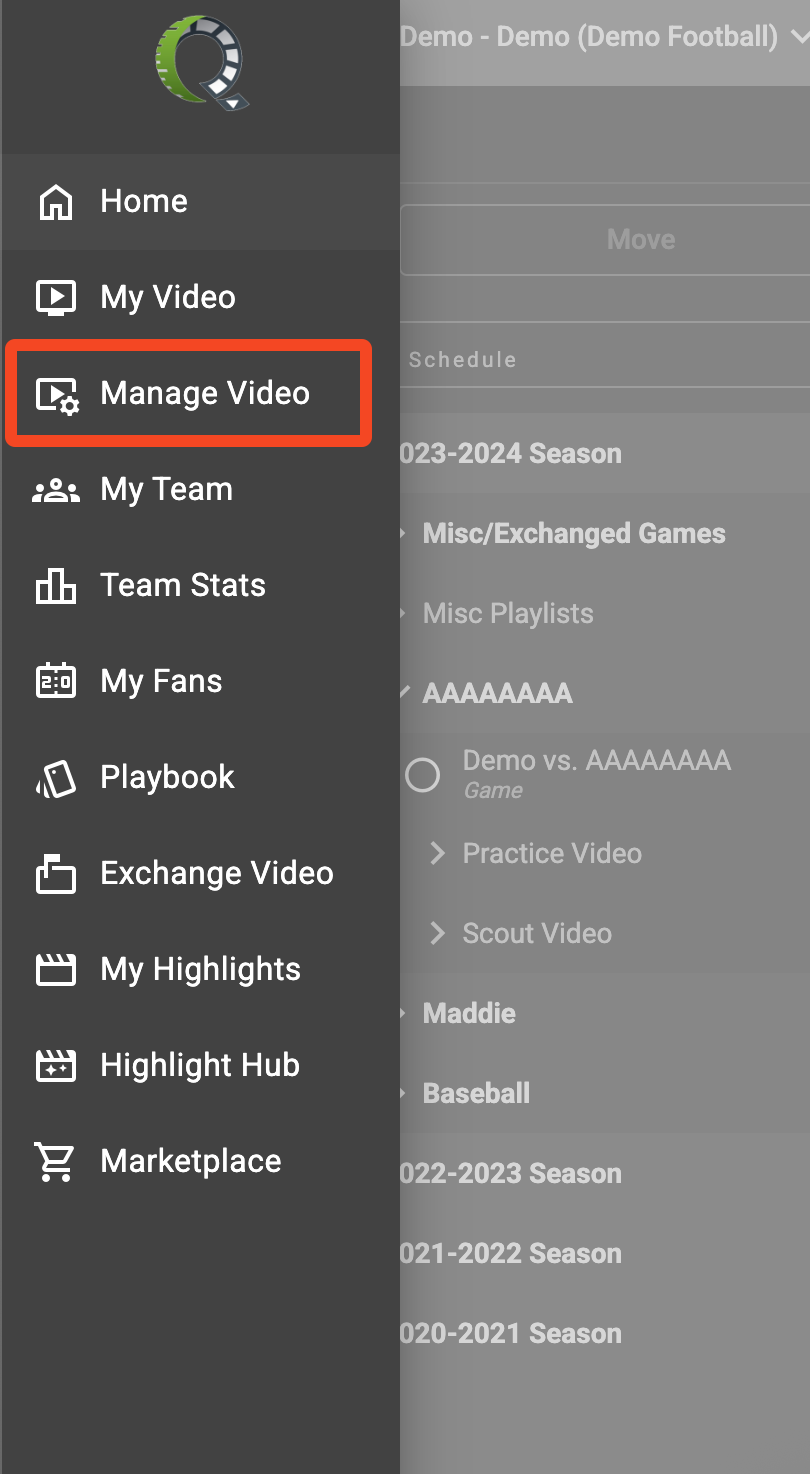Open the 2020-2021 Season row
Image resolution: width=810 pixels, height=1474 pixels.
(x=605, y=1333)
